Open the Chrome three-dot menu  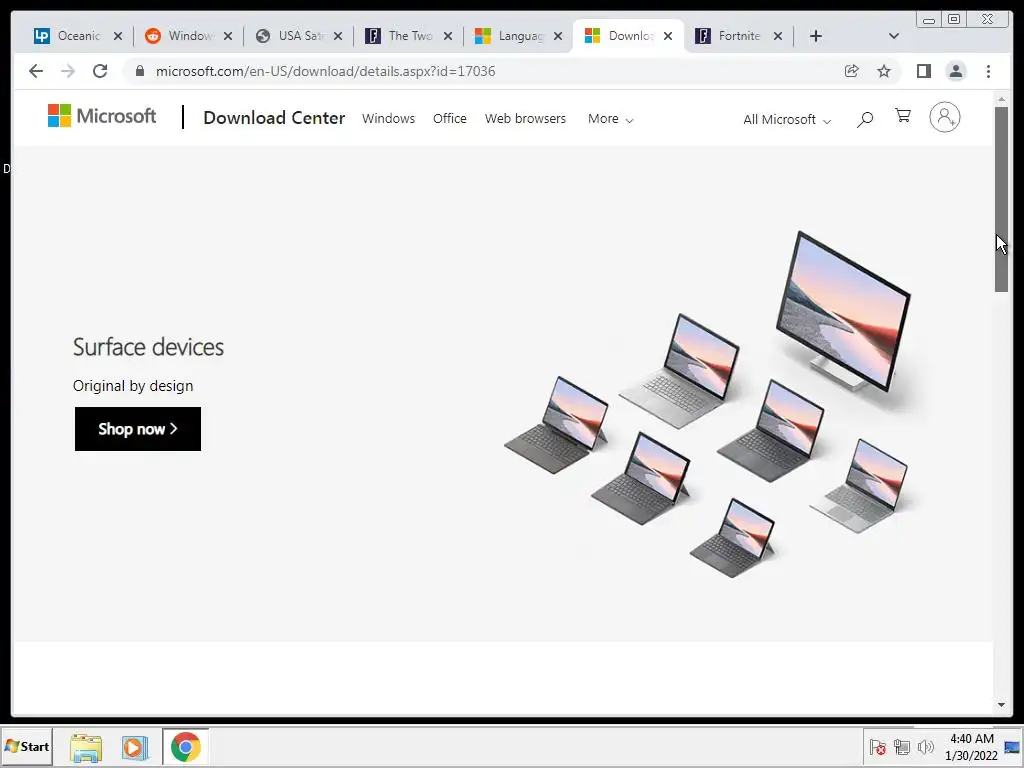click(988, 71)
